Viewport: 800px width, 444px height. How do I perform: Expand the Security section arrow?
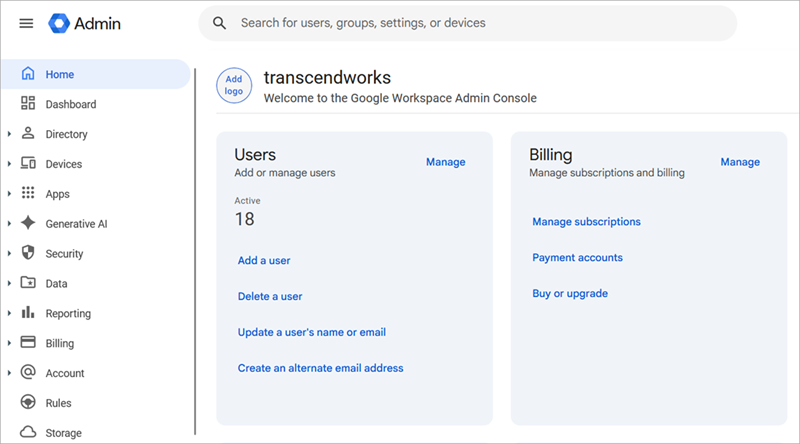(x=9, y=254)
